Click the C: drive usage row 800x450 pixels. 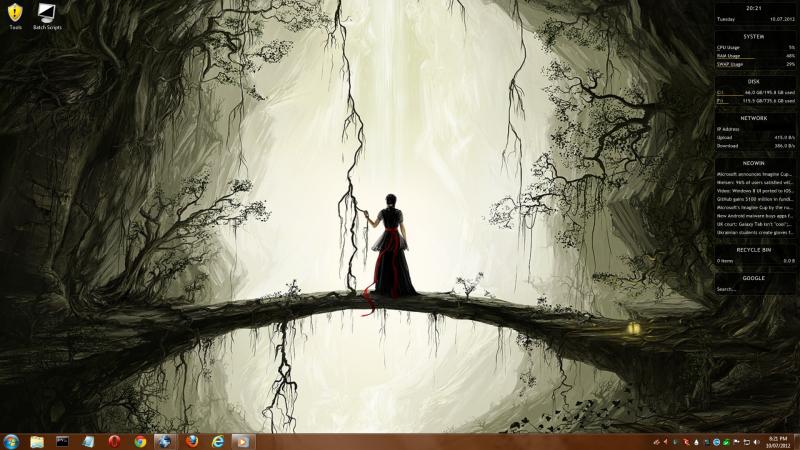click(x=755, y=92)
